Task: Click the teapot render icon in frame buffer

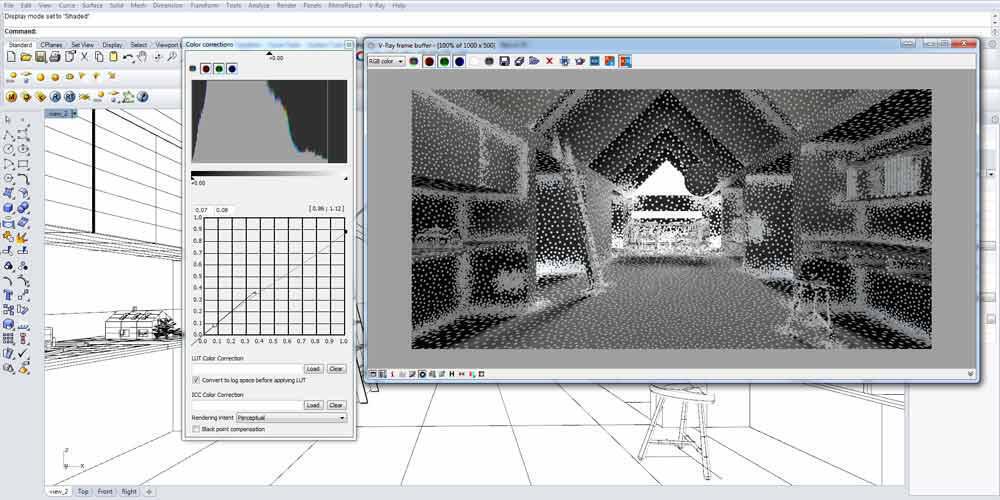Action: pyautogui.click(x=579, y=61)
